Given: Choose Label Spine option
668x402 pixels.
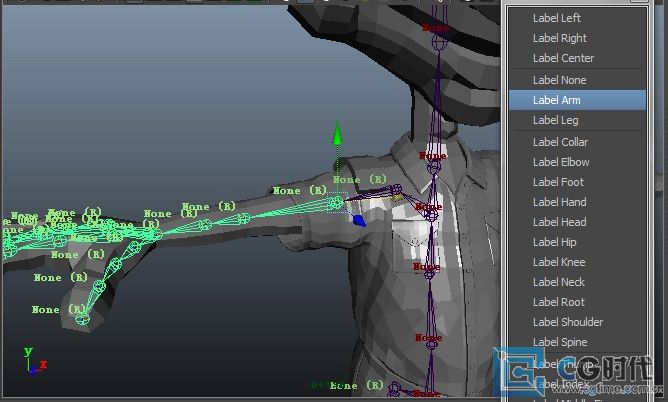Looking at the screenshot, I should (x=577, y=342).
